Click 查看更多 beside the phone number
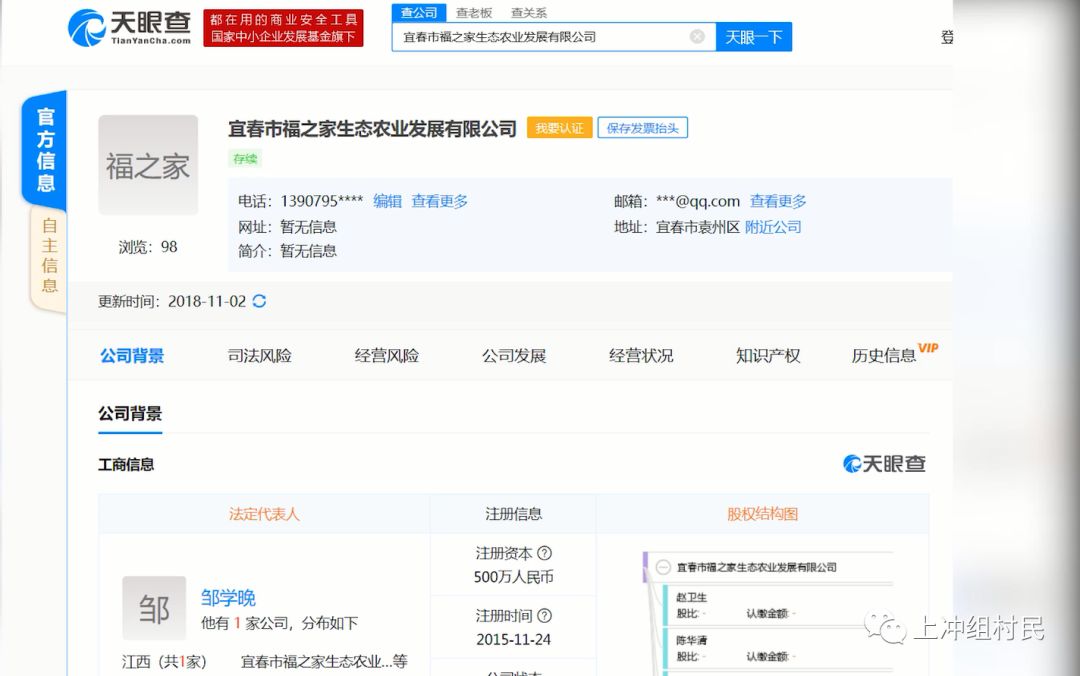This screenshot has width=1080, height=676. point(439,201)
